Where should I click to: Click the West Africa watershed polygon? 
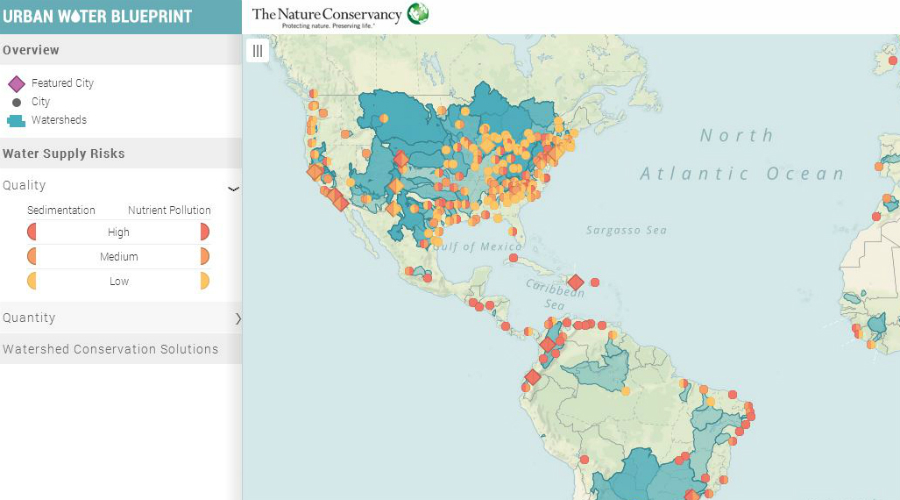(x=878, y=324)
